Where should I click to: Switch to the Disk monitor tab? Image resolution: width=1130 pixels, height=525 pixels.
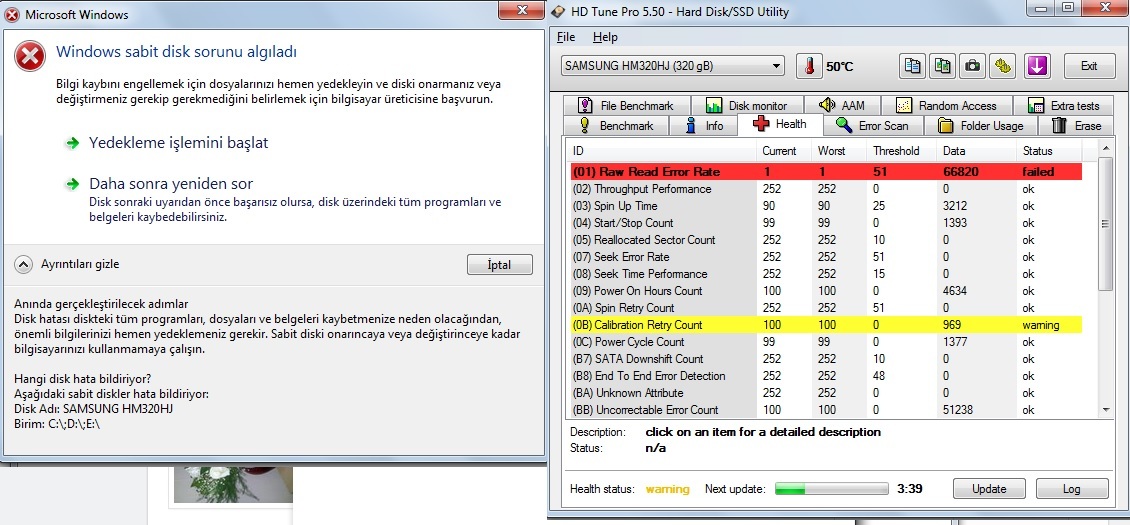click(x=747, y=105)
